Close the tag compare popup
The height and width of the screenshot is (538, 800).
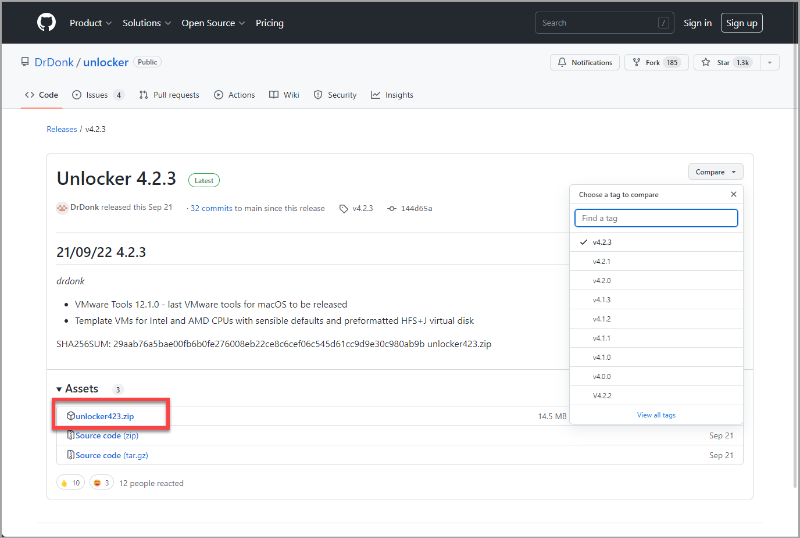[x=733, y=194]
